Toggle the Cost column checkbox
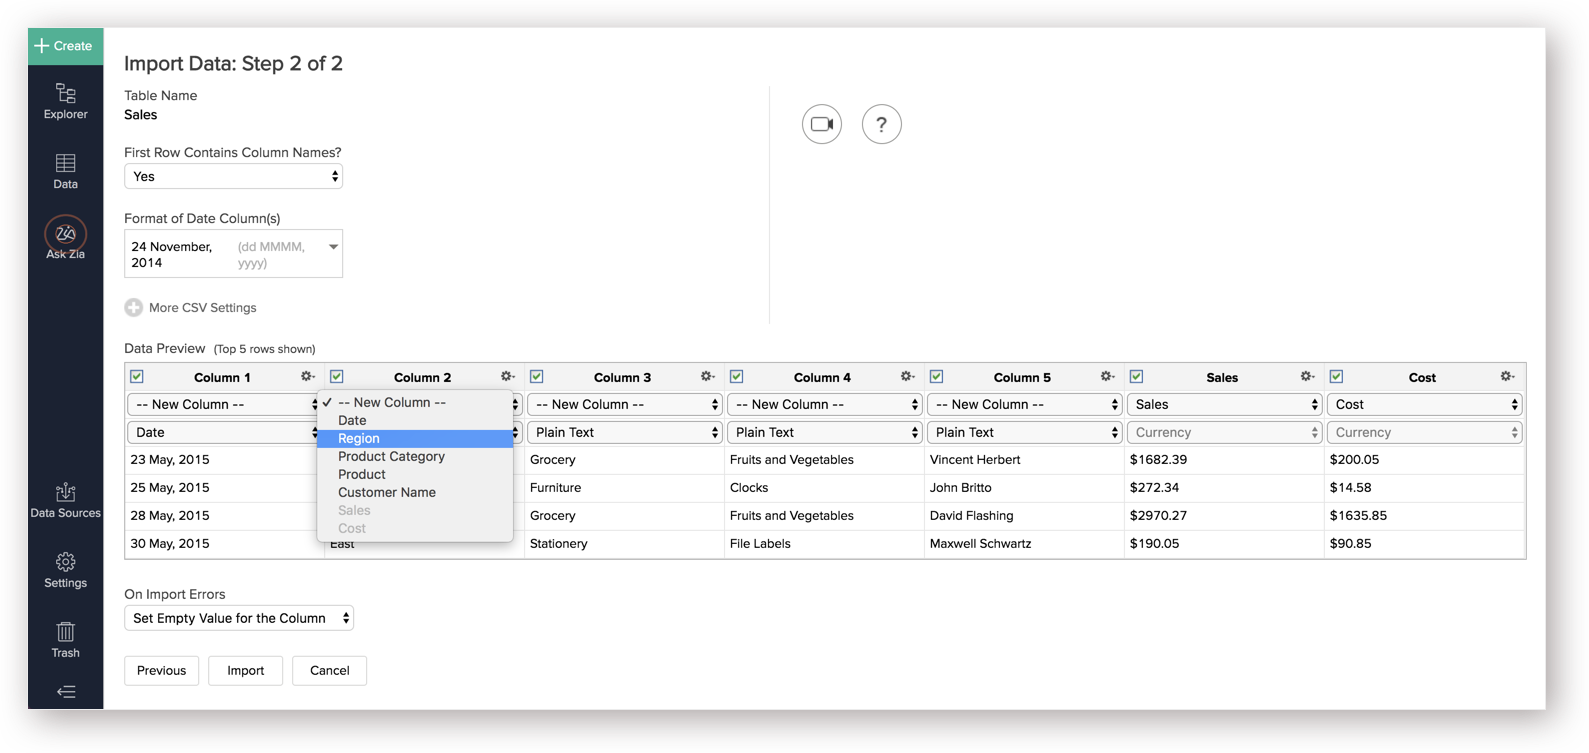This screenshot has width=1589, height=753. click(x=1336, y=377)
